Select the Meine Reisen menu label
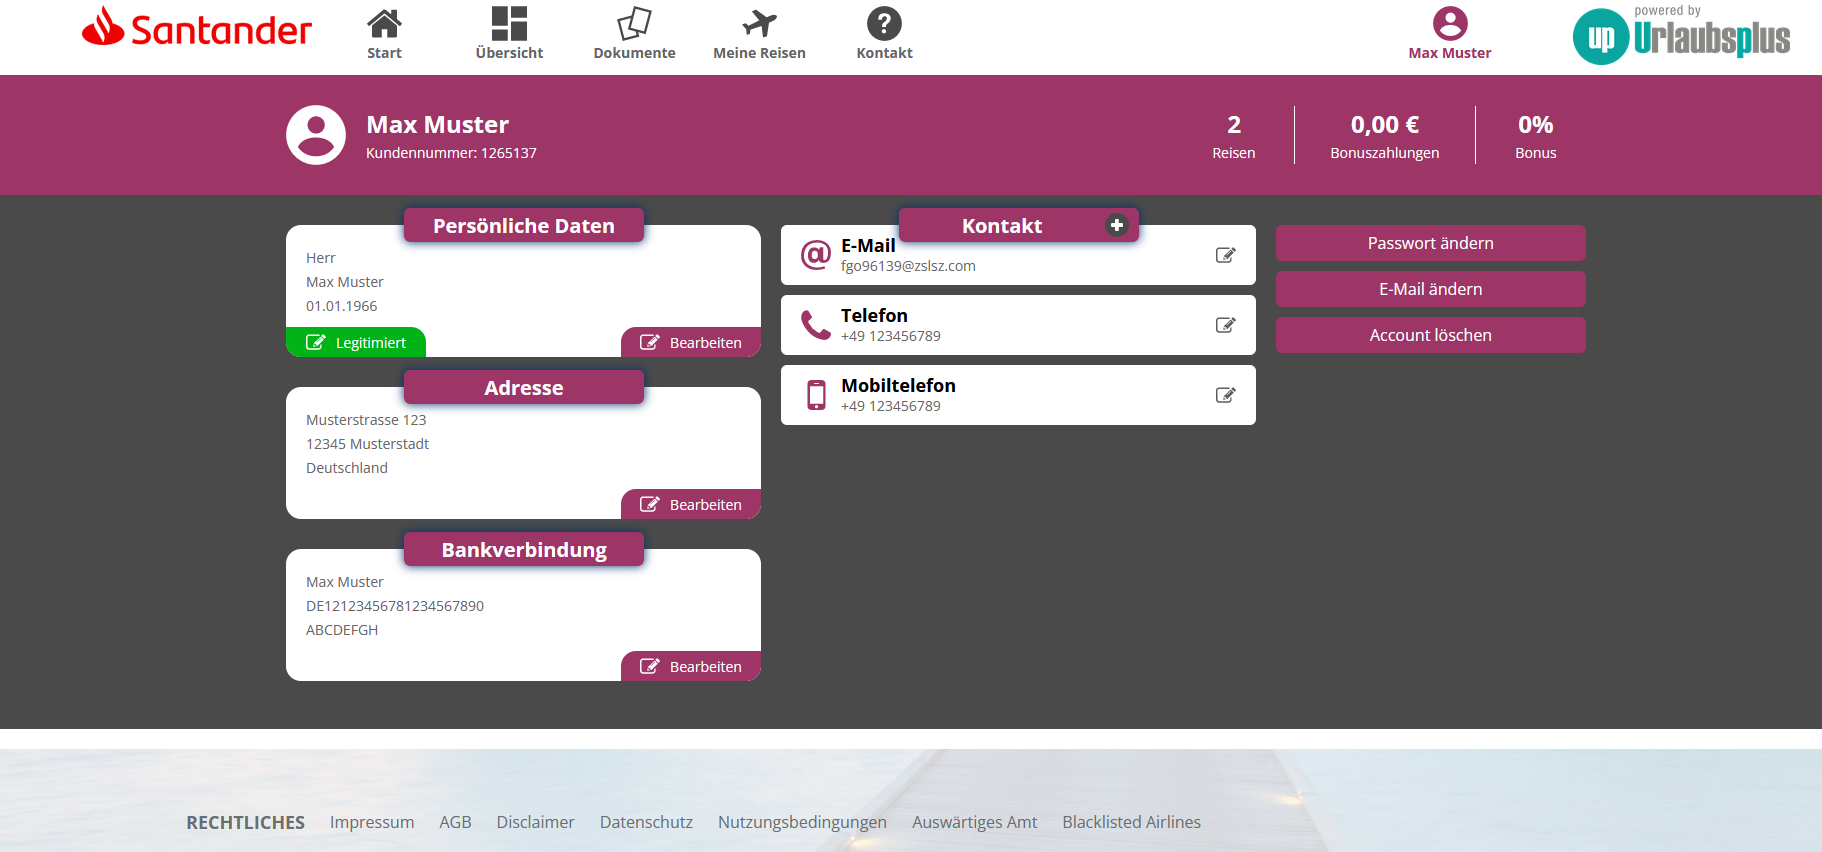 [759, 53]
